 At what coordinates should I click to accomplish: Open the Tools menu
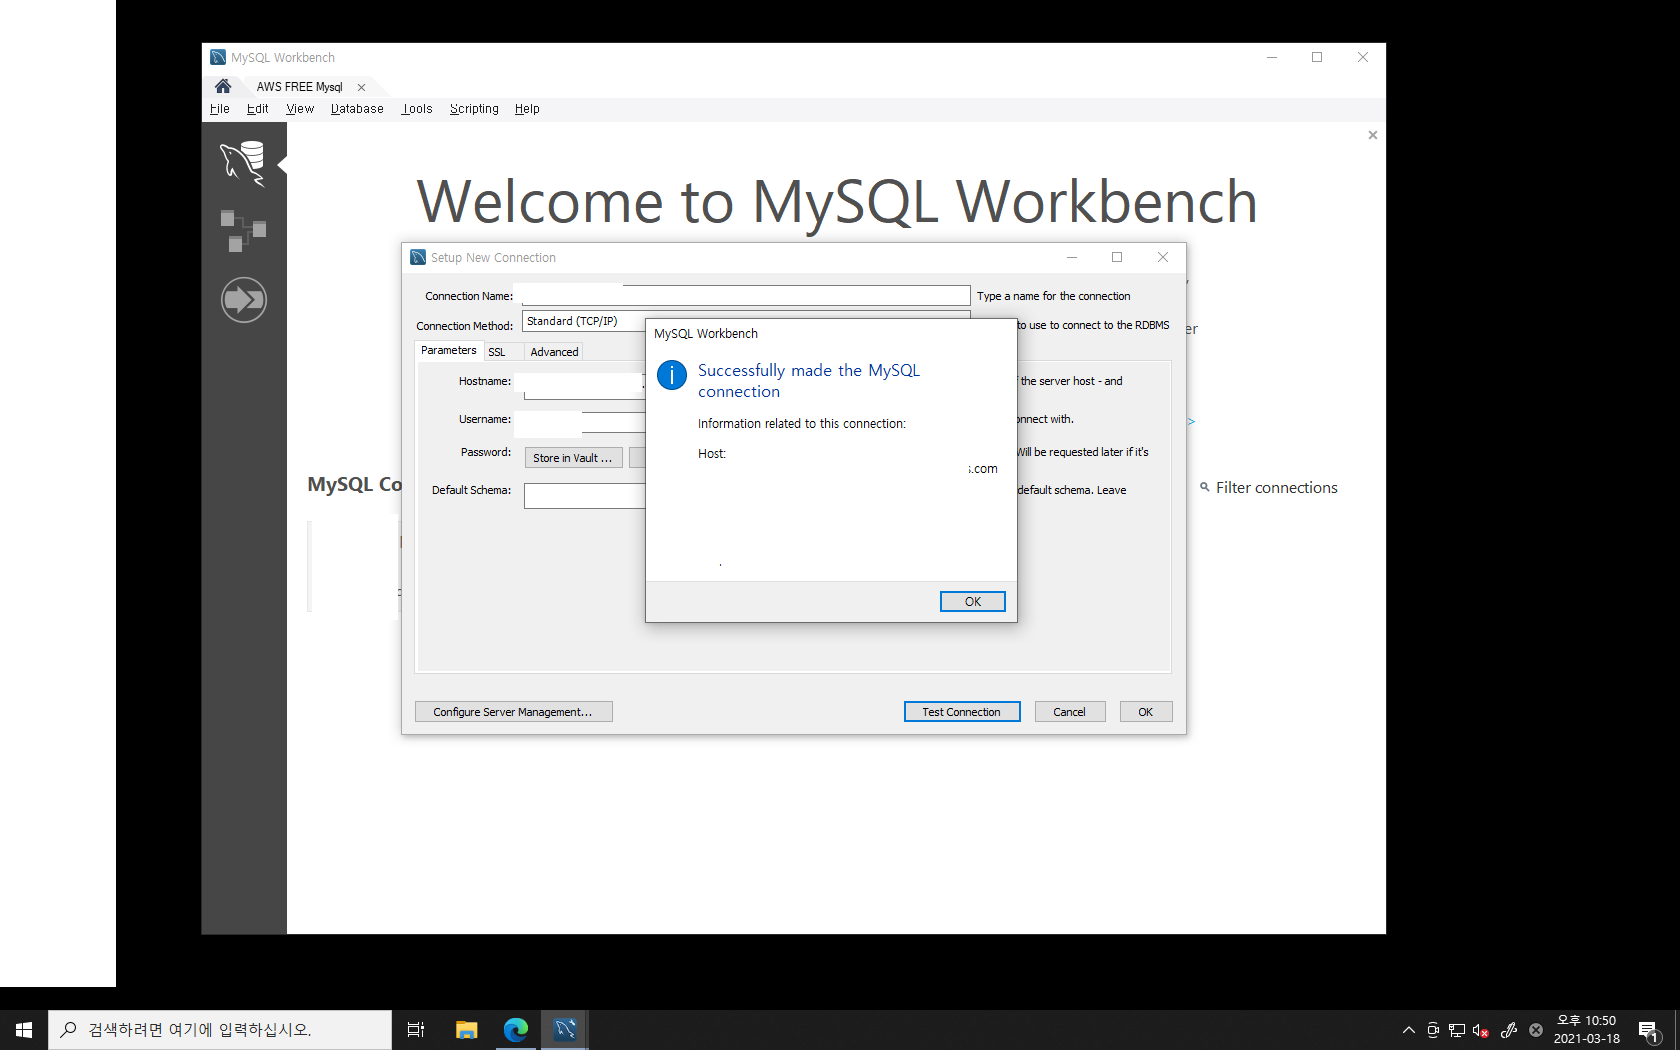point(417,109)
